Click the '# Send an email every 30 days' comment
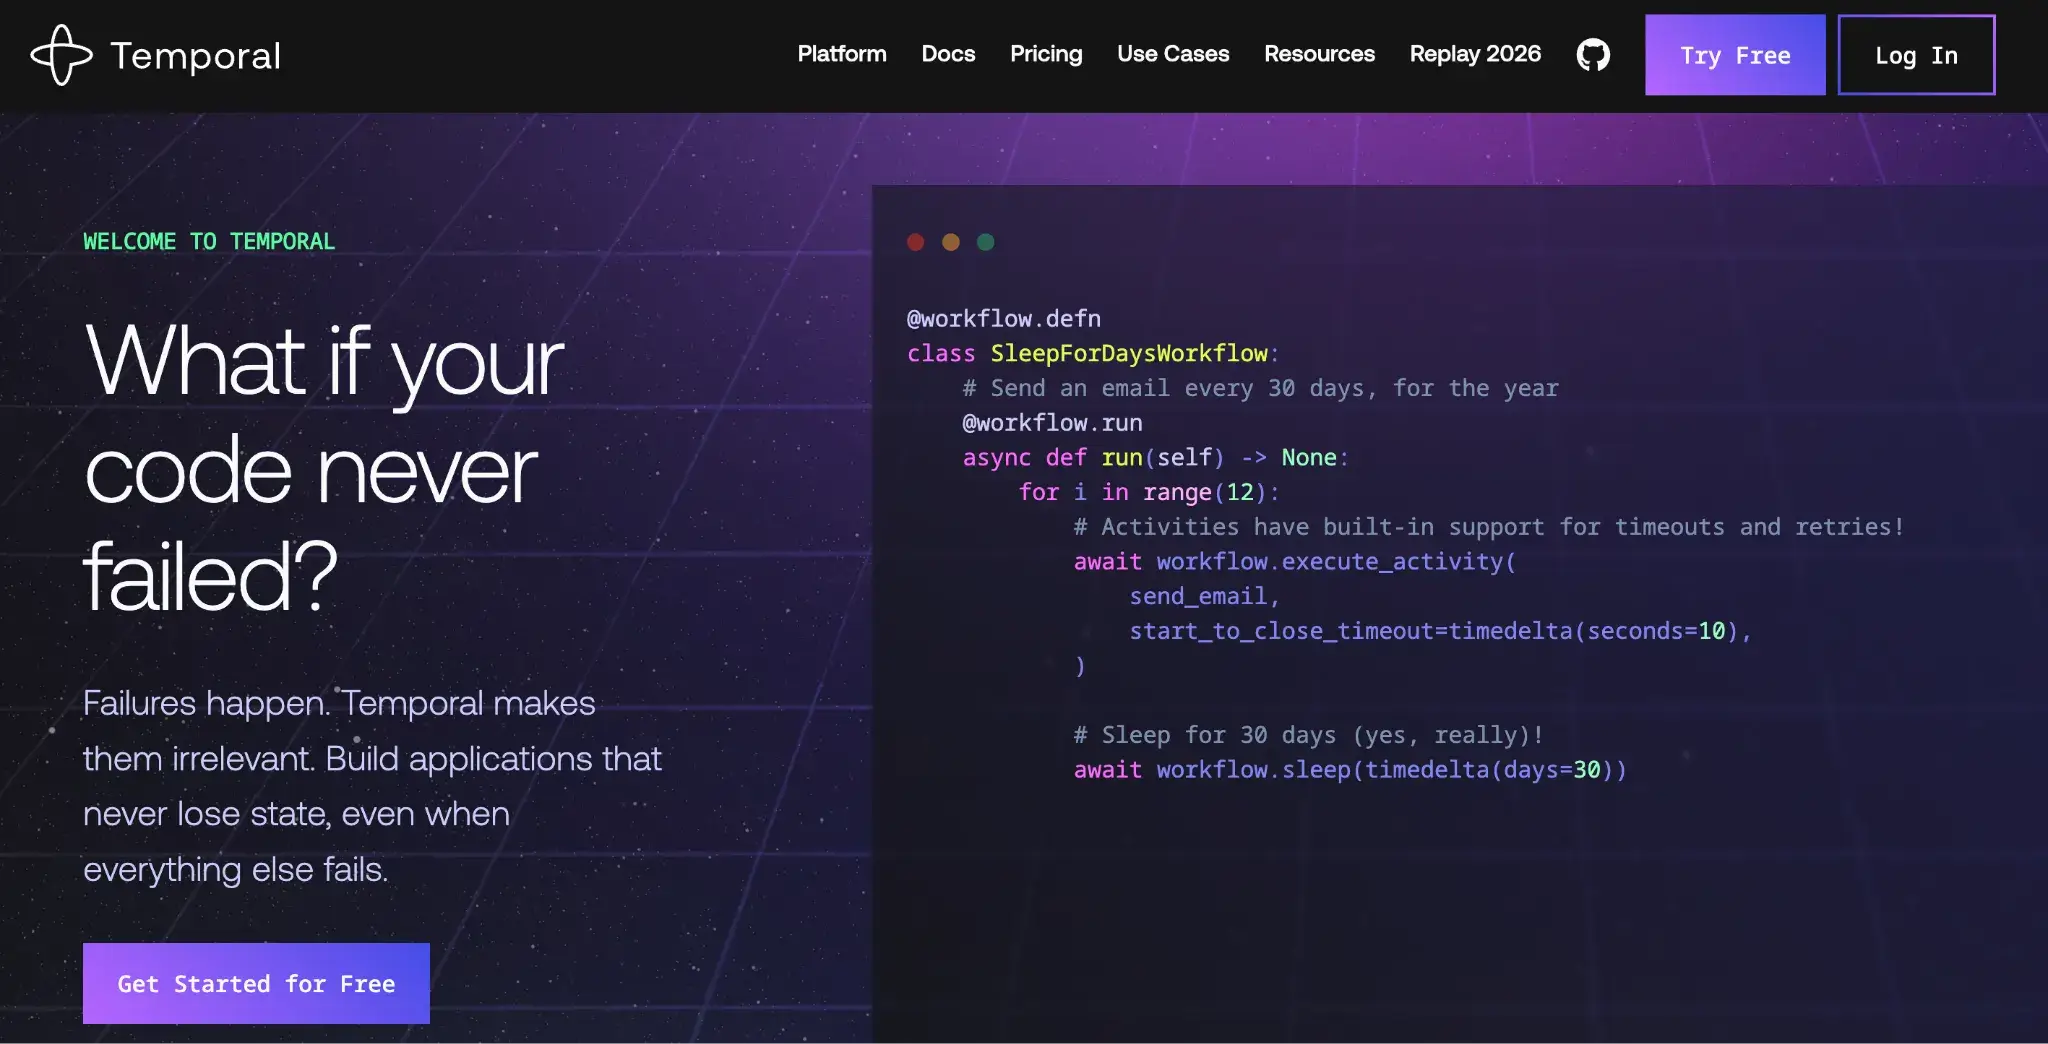 click(x=1260, y=388)
